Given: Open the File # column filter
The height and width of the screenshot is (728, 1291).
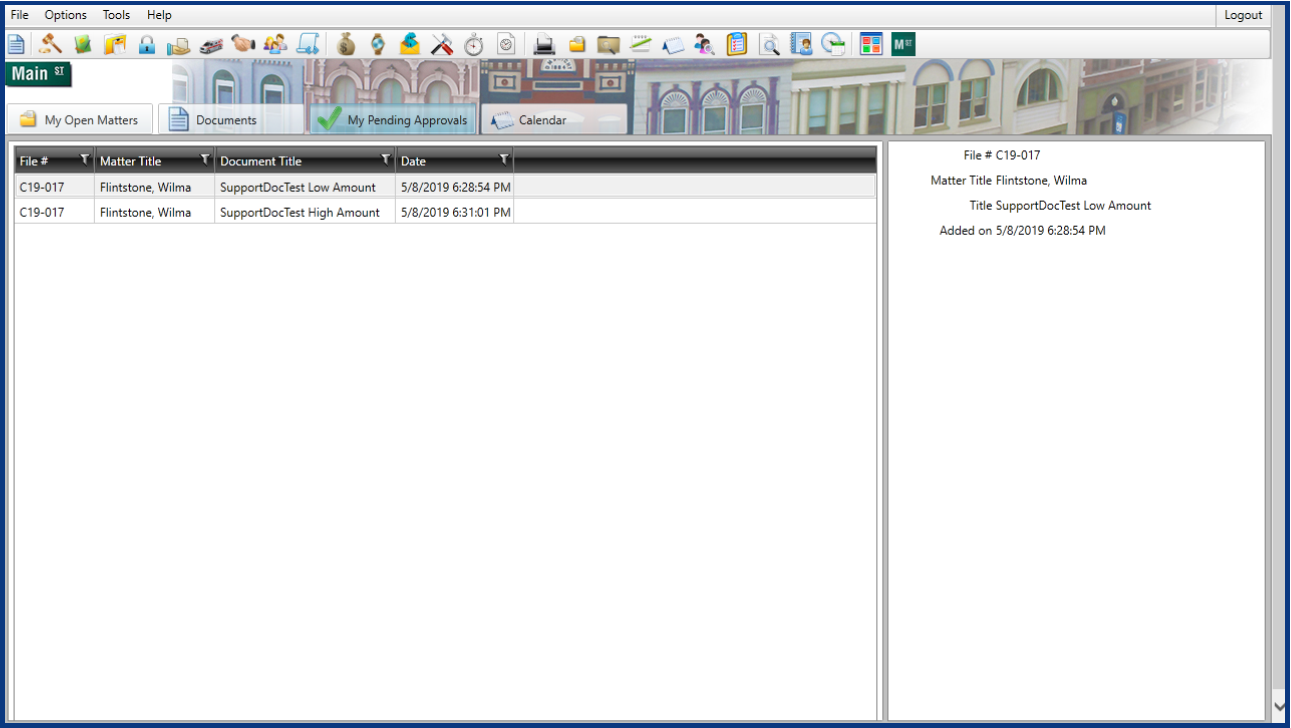Looking at the screenshot, I should (x=85, y=159).
